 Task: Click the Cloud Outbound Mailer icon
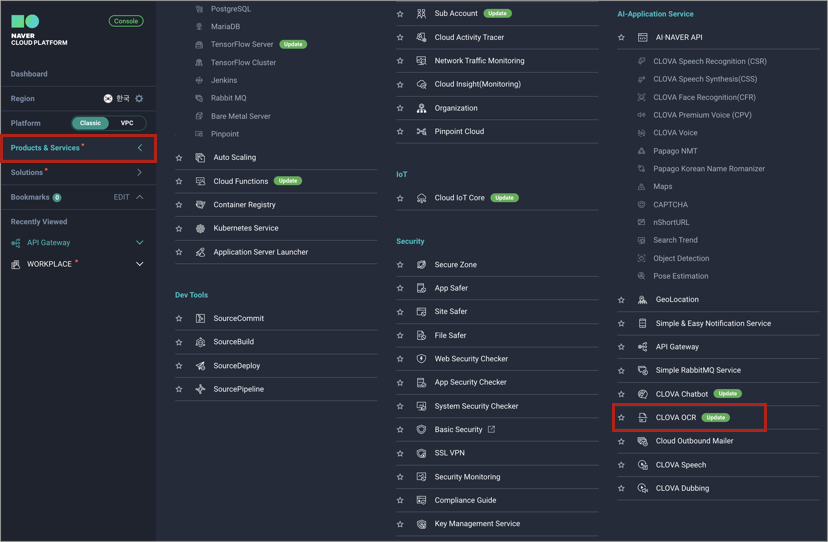click(642, 441)
